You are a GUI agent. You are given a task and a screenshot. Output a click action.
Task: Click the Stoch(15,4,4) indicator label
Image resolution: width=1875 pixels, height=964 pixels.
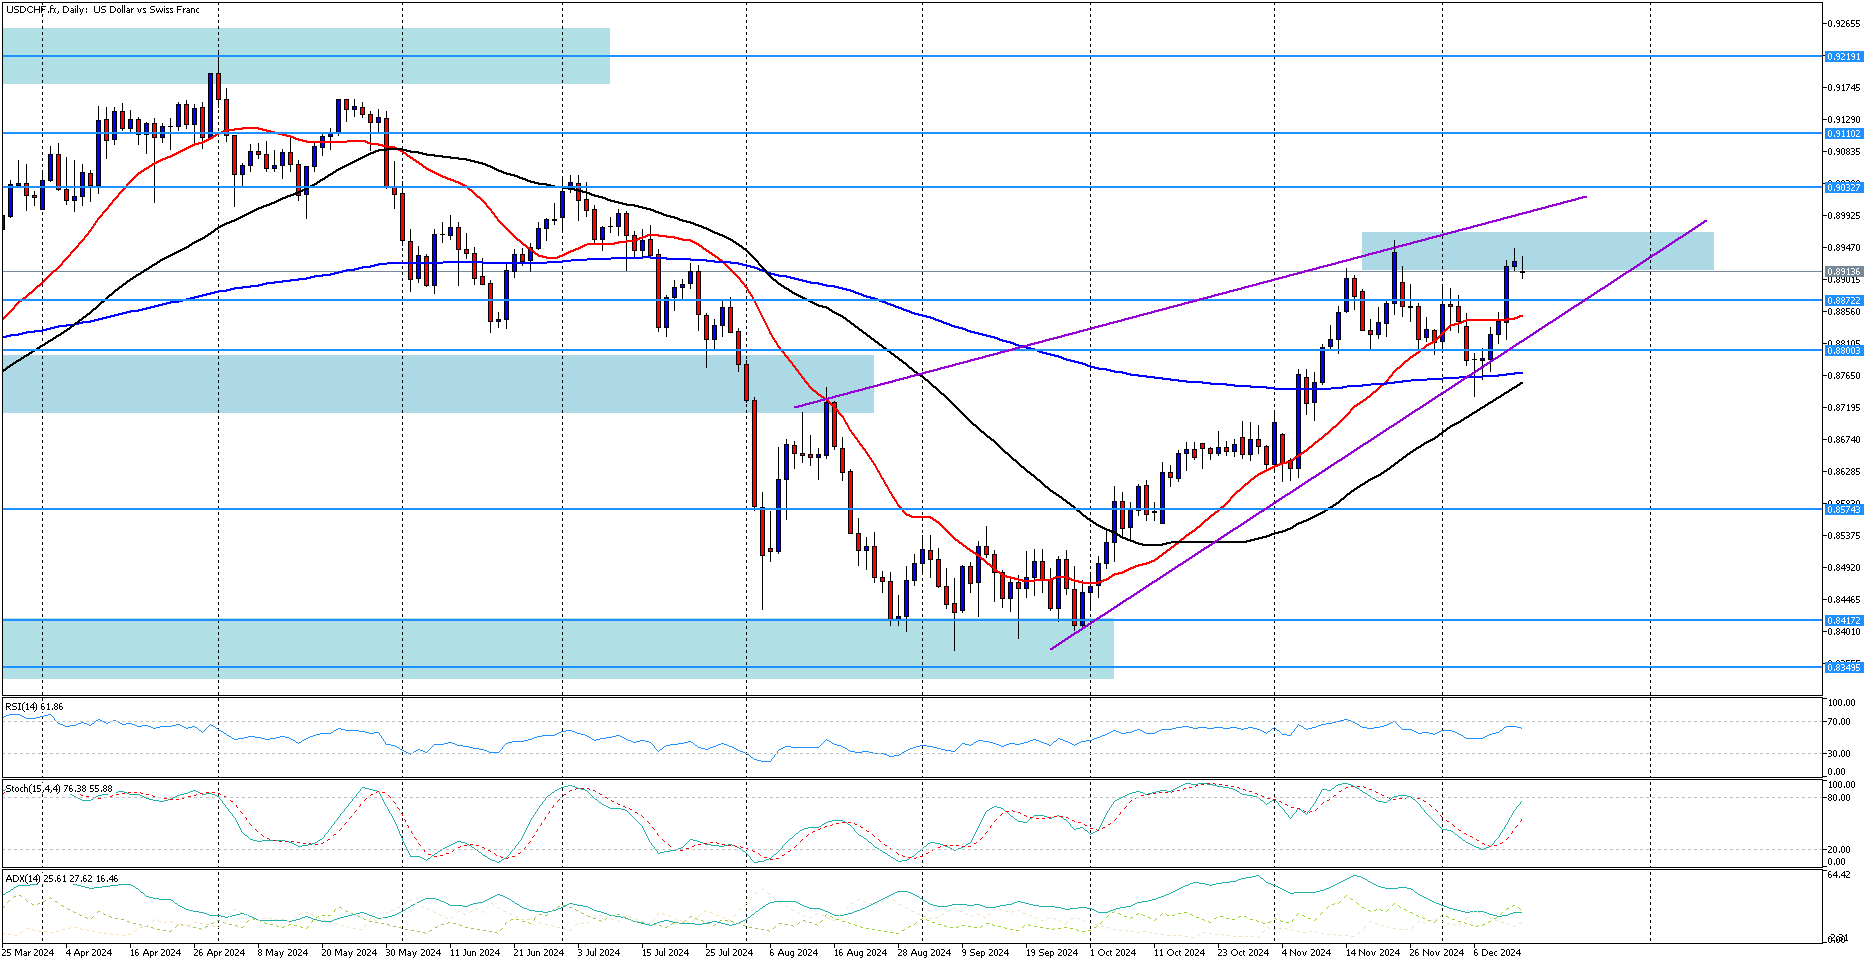tap(59, 789)
